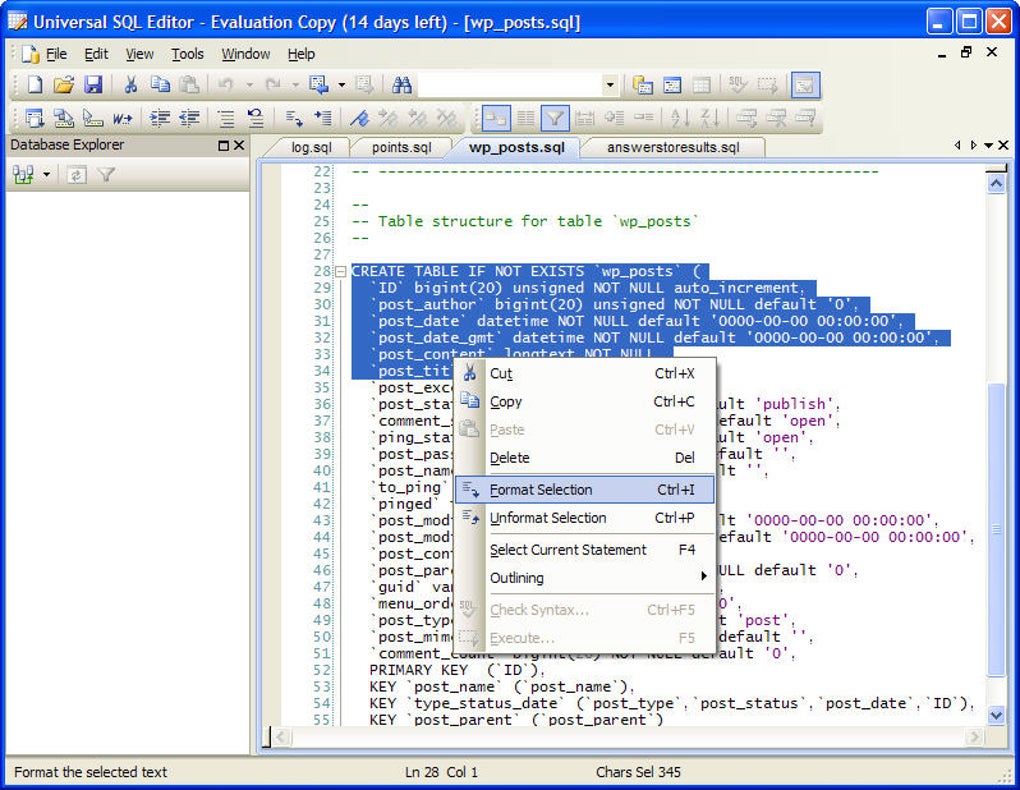The image size is (1020, 790).
Task: Open the Tools menu
Action: pos(187,54)
